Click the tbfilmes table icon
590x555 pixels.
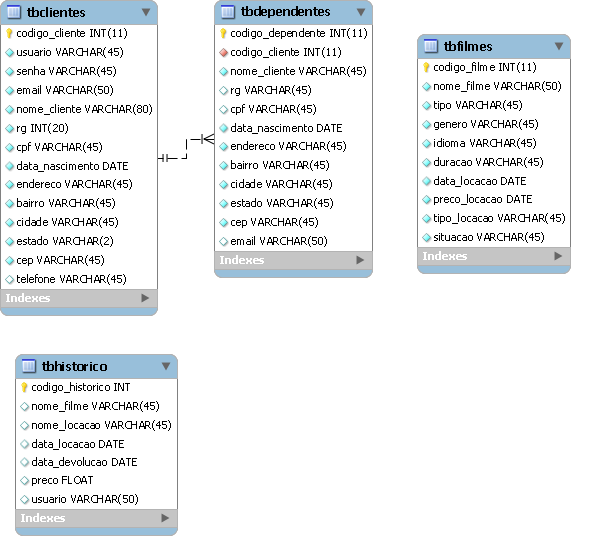[431, 46]
